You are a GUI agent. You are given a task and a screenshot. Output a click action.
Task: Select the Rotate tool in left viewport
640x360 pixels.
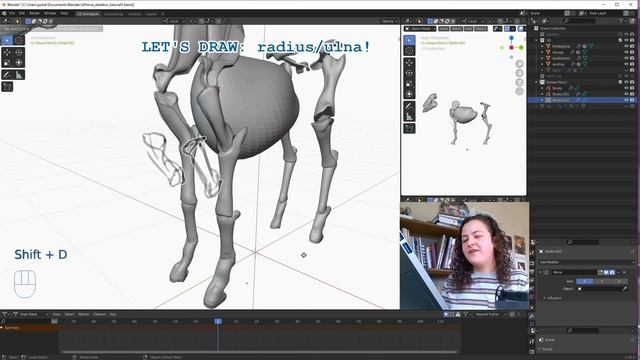pos(19,52)
